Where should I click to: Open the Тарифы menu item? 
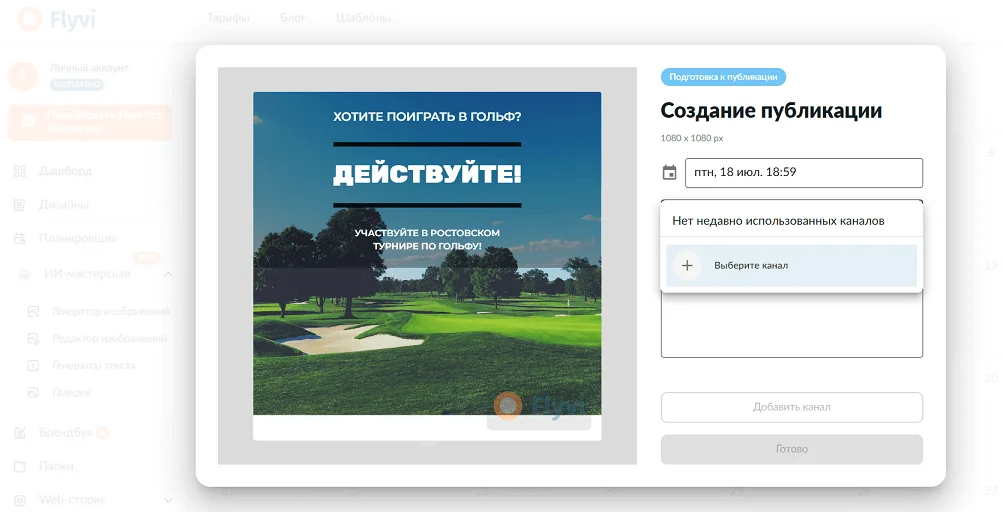click(x=228, y=18)
